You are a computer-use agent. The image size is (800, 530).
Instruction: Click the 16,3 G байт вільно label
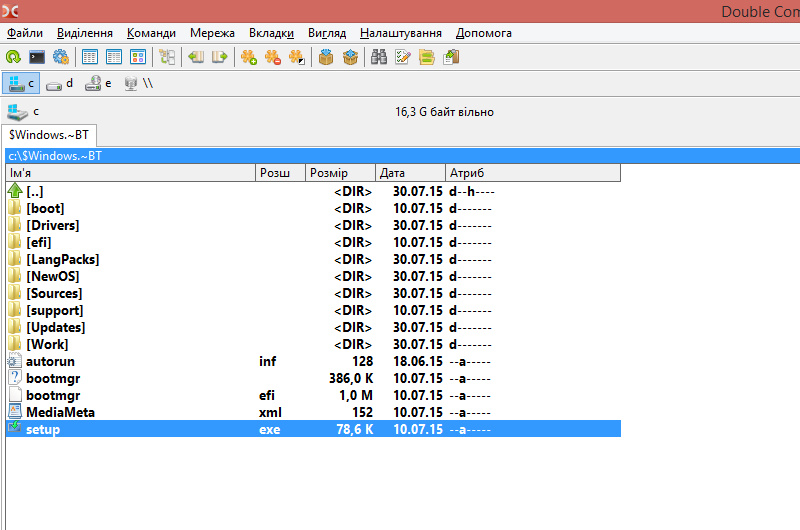pos(444,112)
